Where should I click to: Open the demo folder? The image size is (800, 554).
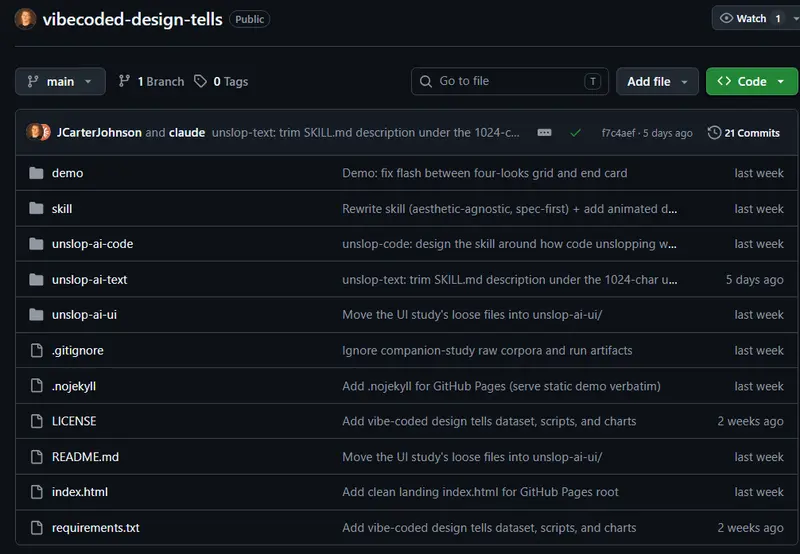point(67,173)
